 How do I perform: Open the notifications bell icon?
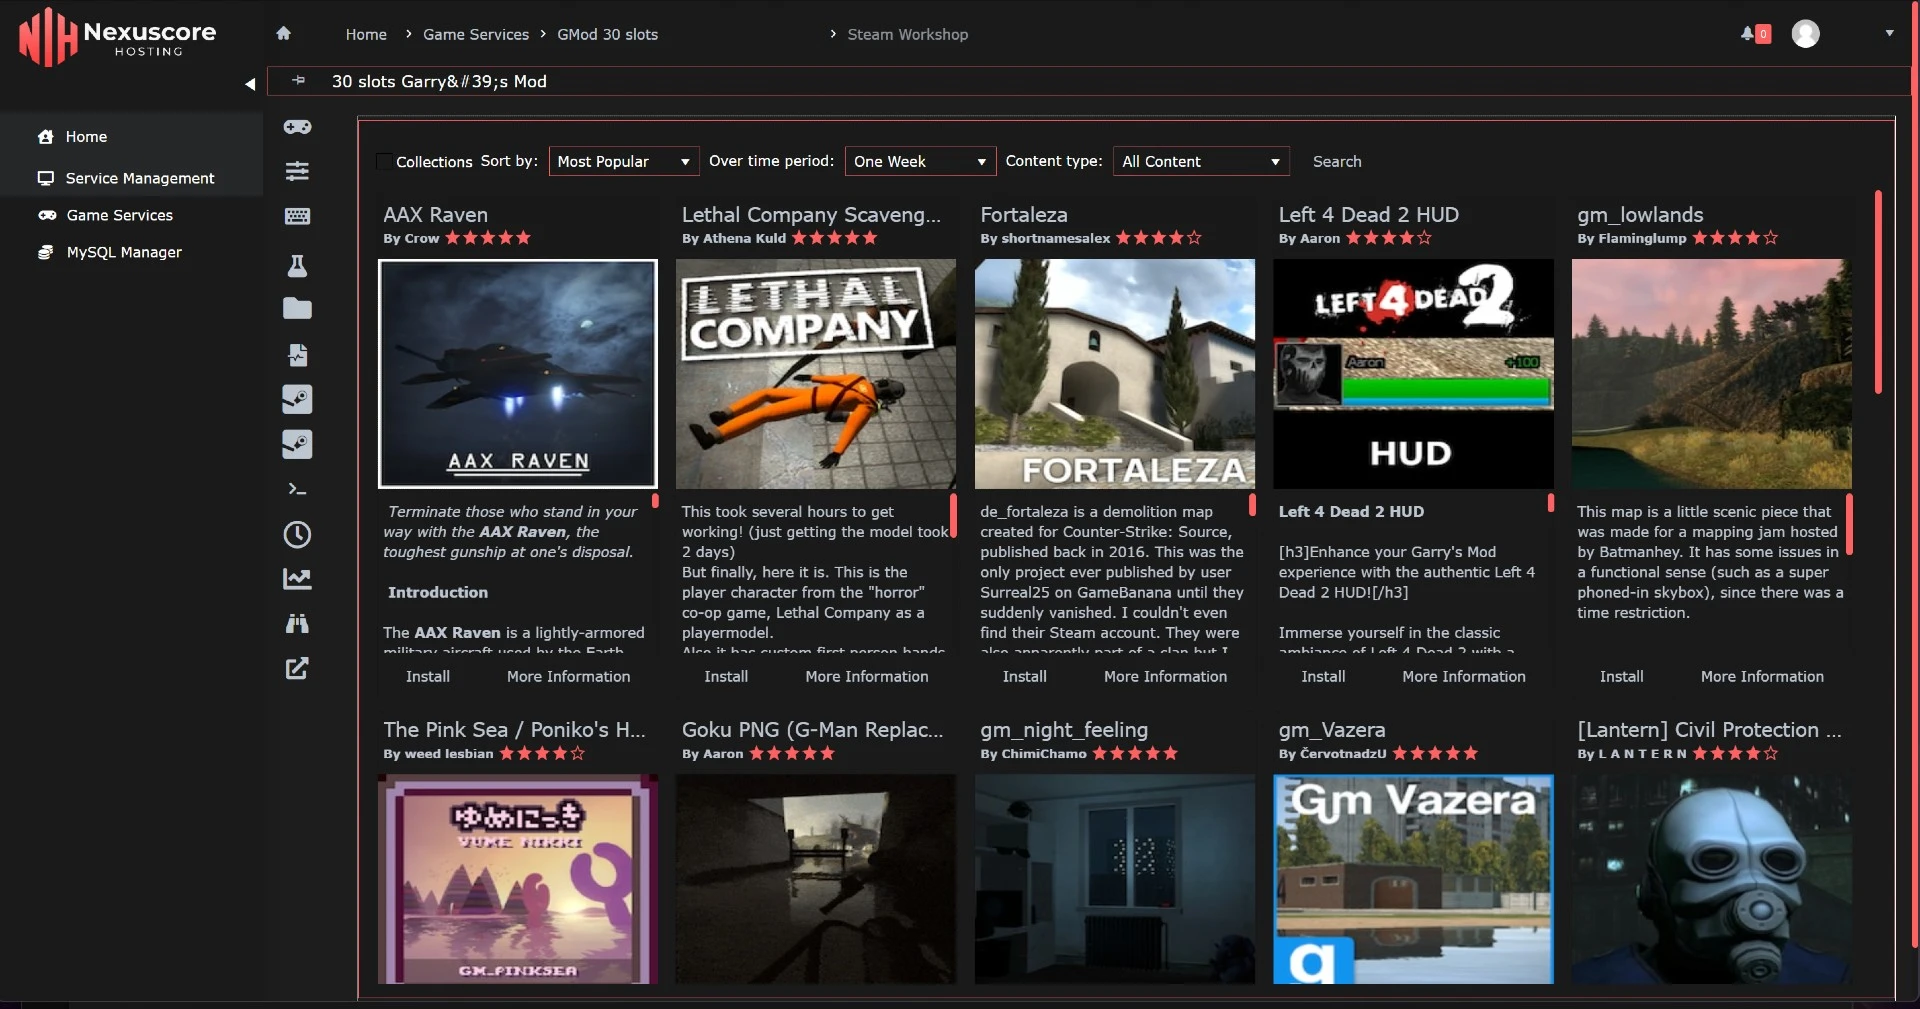pos(1748,33)
